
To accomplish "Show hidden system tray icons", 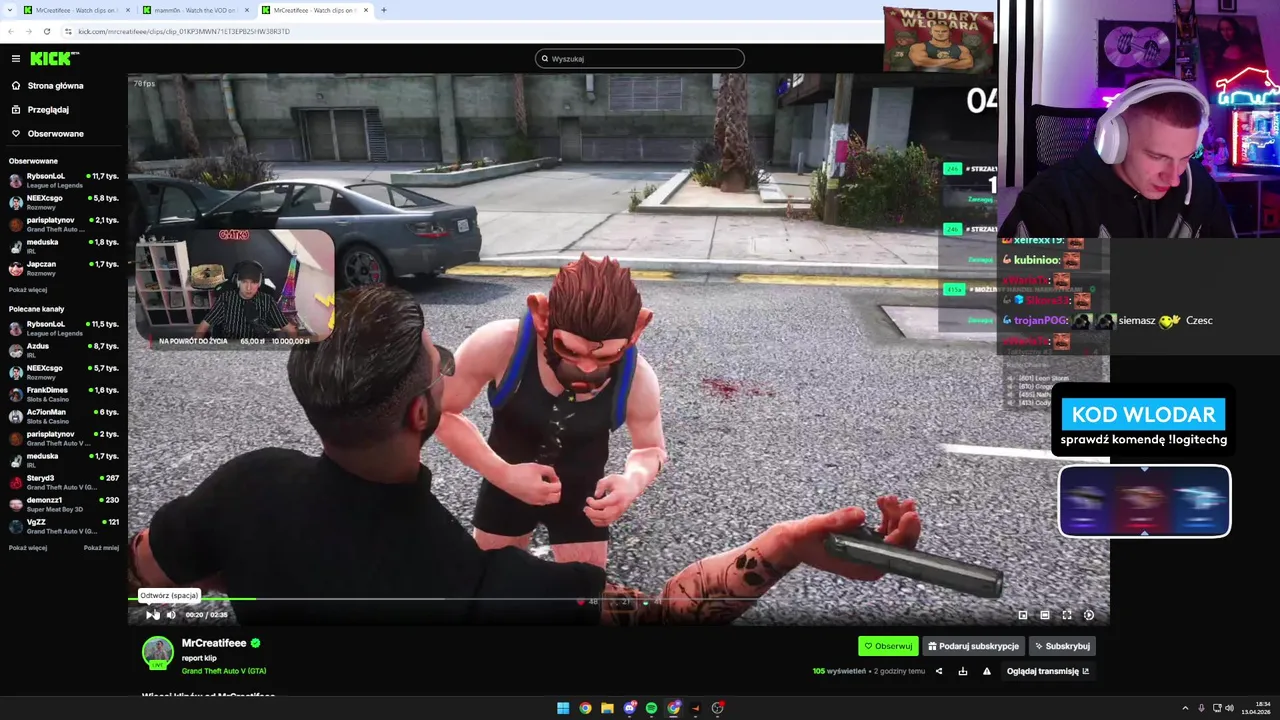I will point(1185,708).
